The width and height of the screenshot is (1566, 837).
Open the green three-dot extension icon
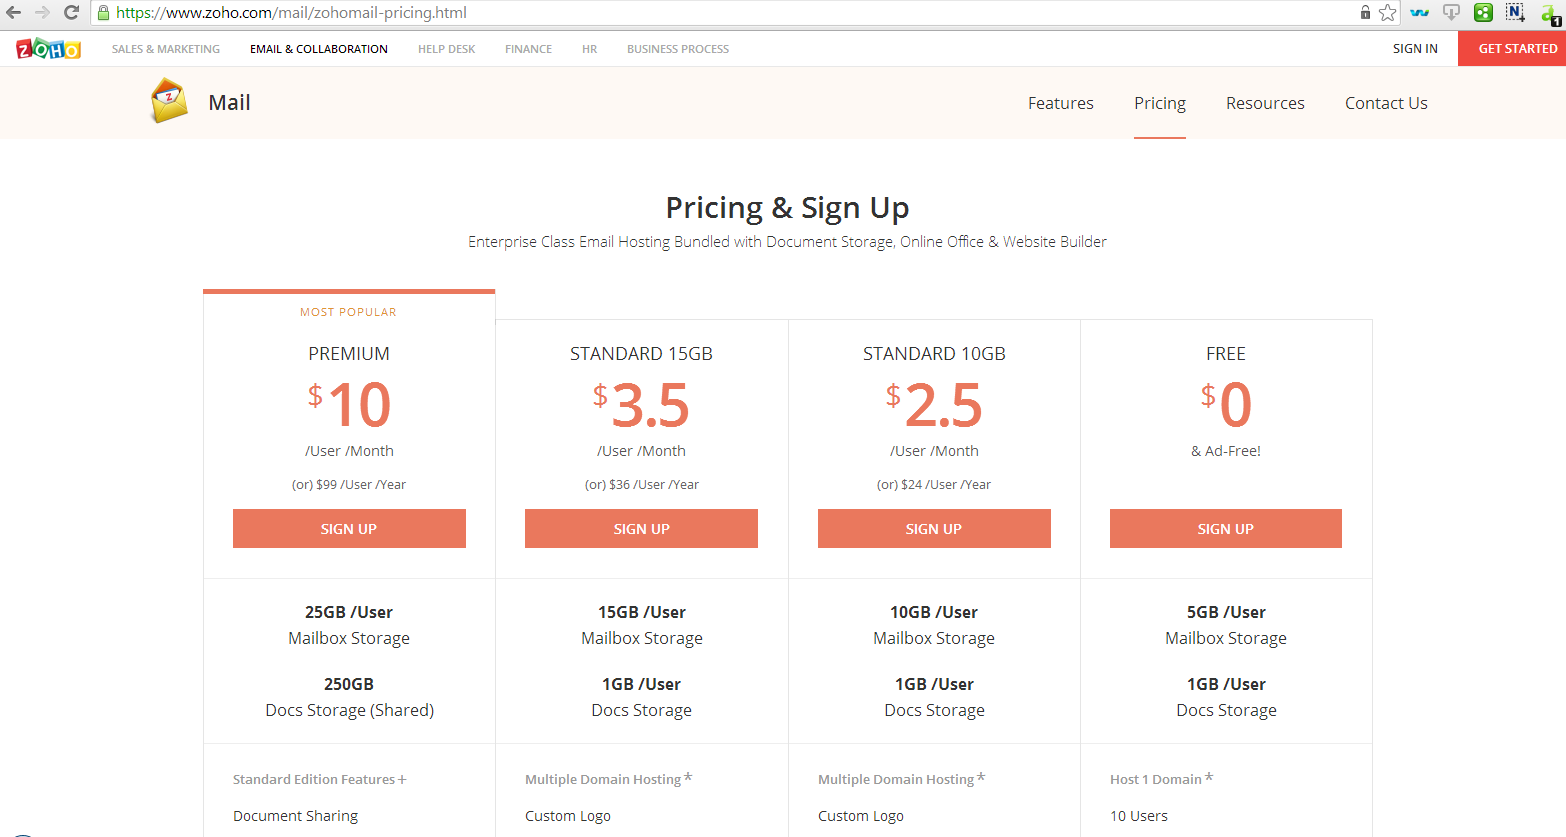(1483, 13)
